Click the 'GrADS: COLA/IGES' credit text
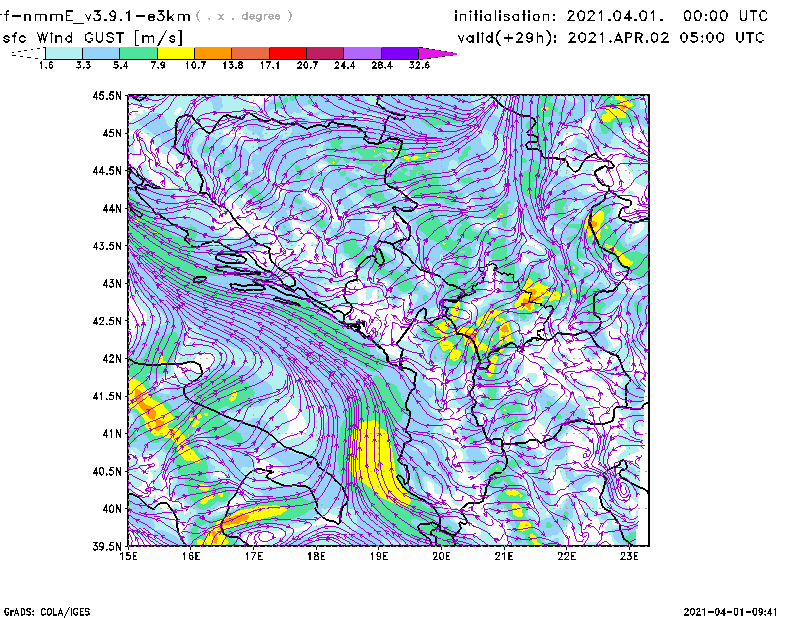This screenshot has height=618, width=800. [x=47, y=612]
